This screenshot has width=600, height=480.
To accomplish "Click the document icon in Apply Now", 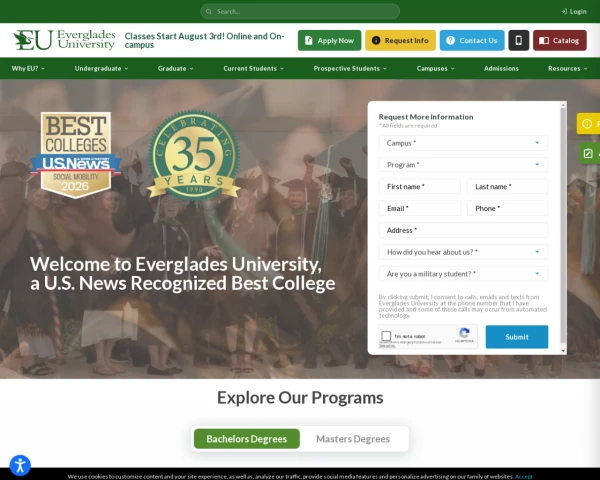I will point(308,40).
